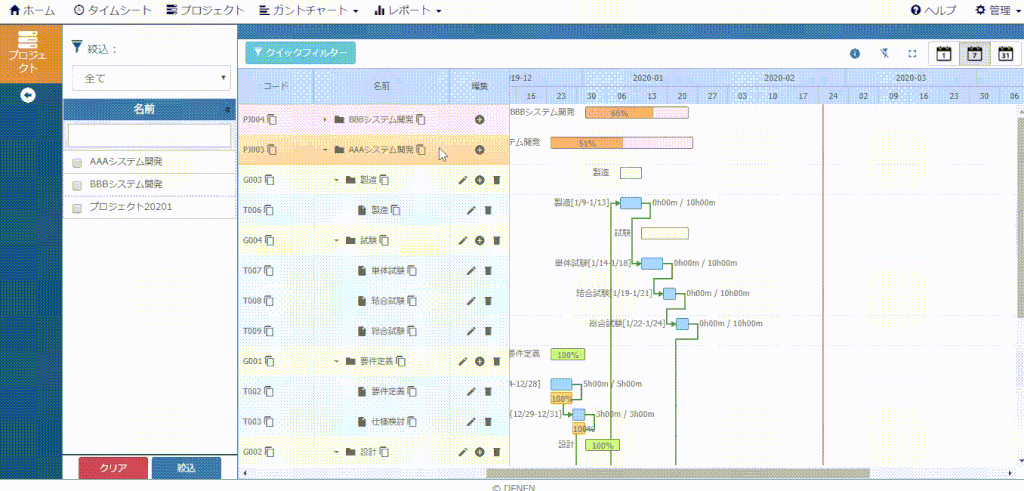Click the horizontal scrollbar thumb under Gantt
The image size is (1024, 491).
(678, 473)
